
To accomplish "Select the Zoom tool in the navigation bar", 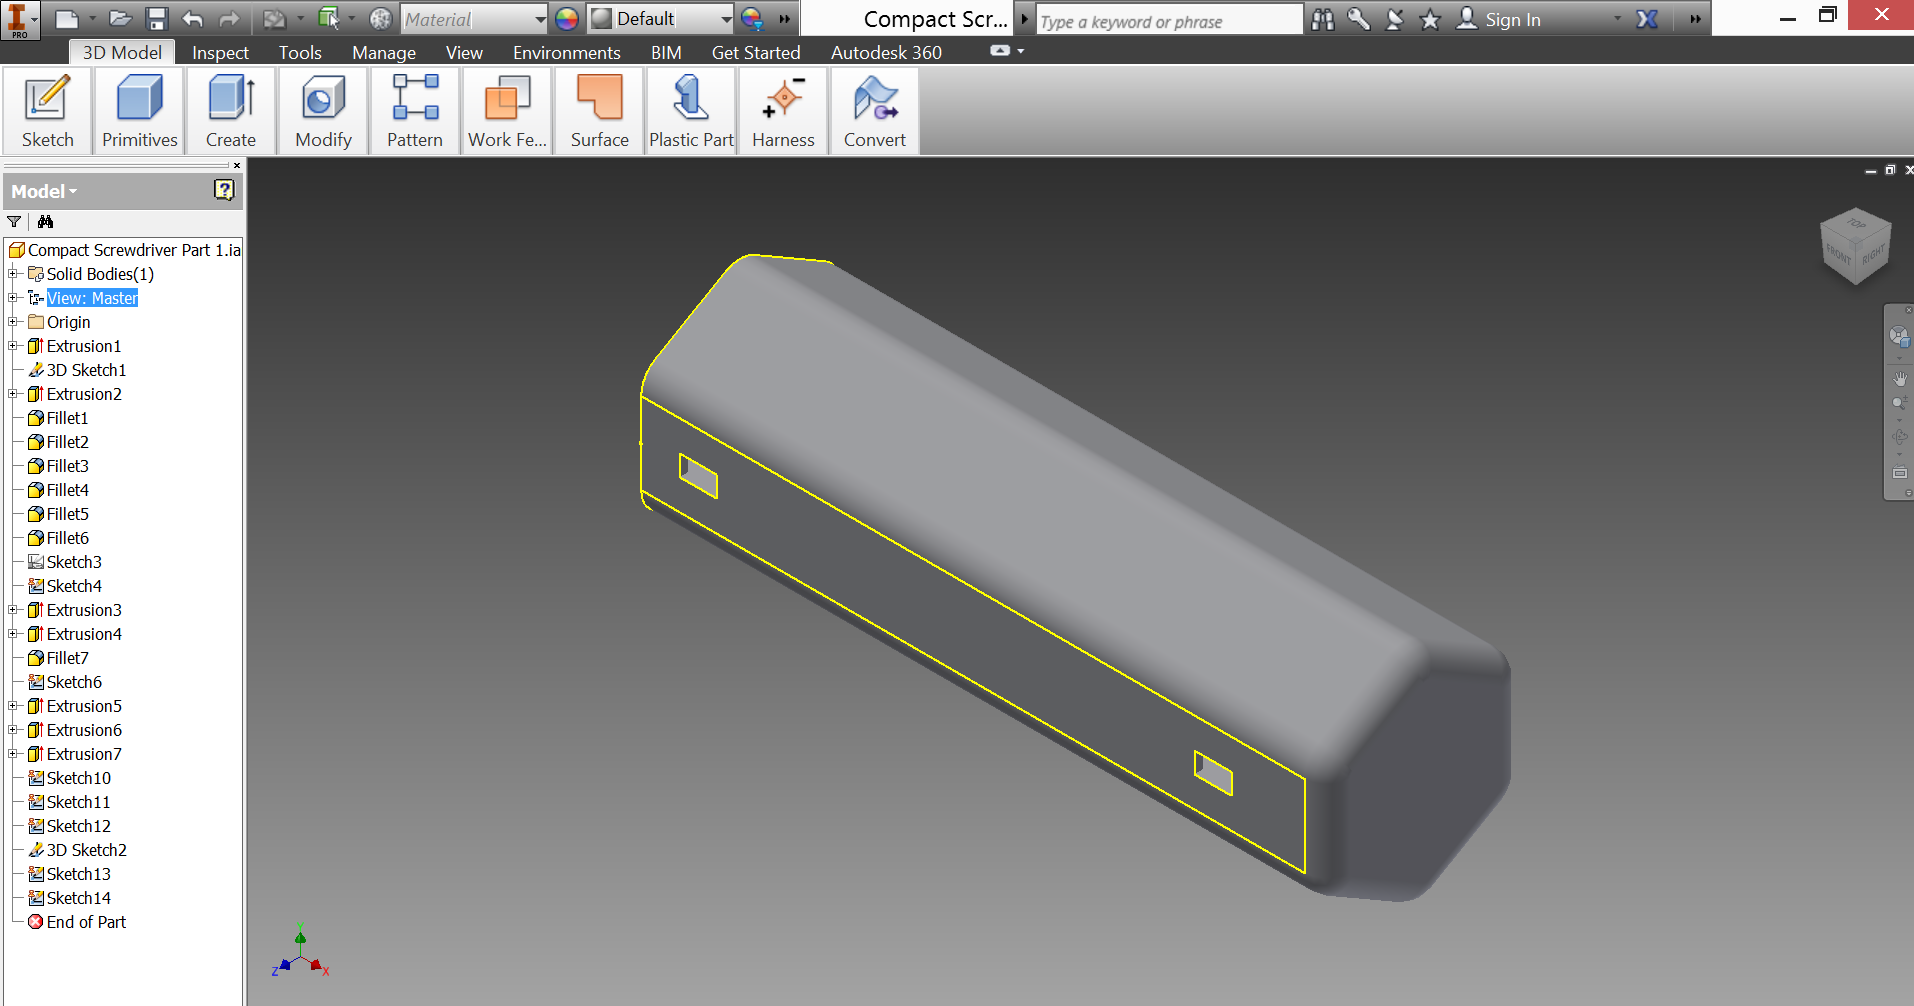I will tap(1899, 403).
